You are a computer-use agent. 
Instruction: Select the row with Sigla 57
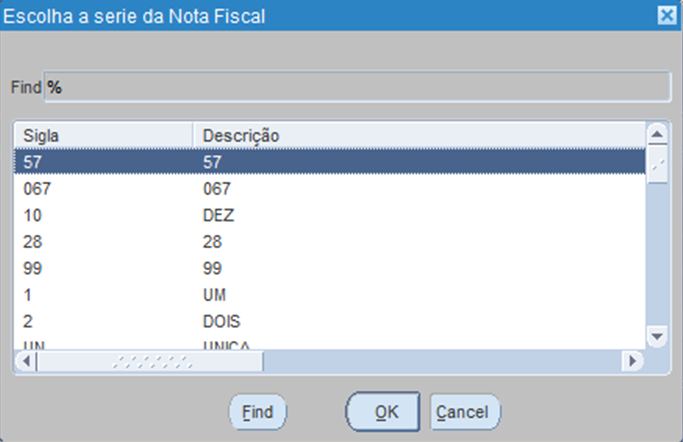(330, 162)
